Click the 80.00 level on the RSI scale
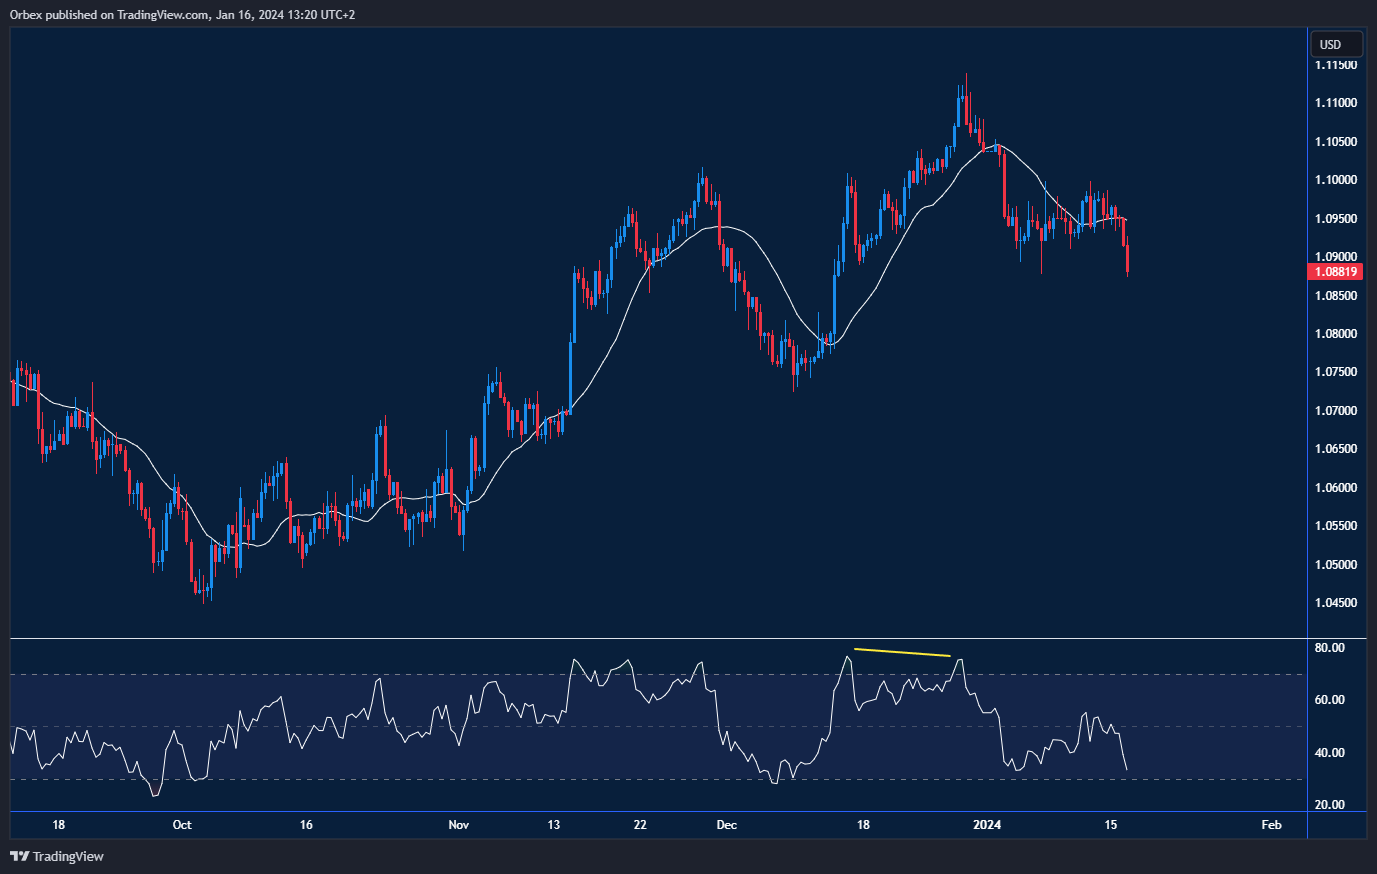Screen dimensions: 1377x874 (x=1331, y=647)
